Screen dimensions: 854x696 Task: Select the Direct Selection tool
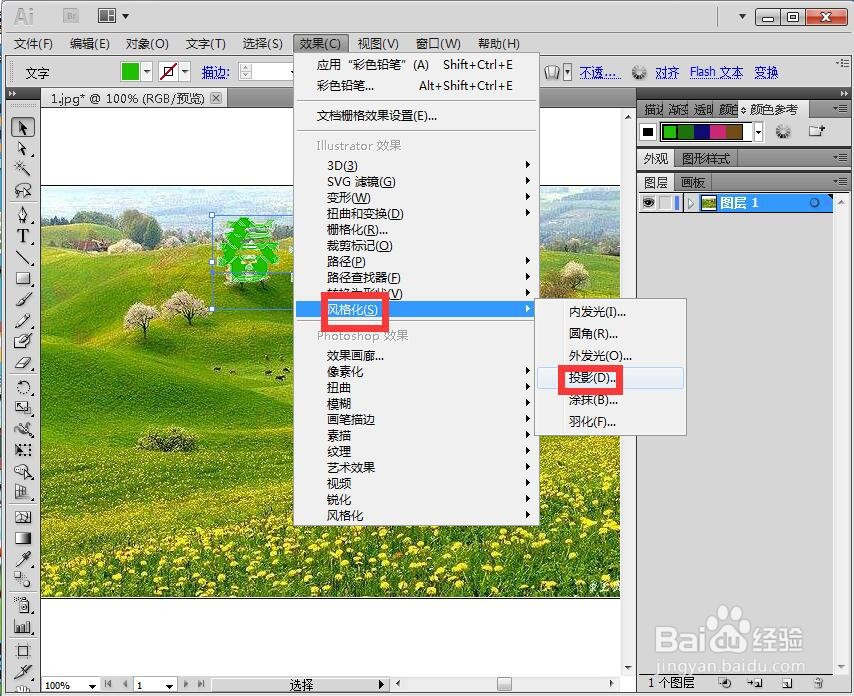click(x=23, y=149)
